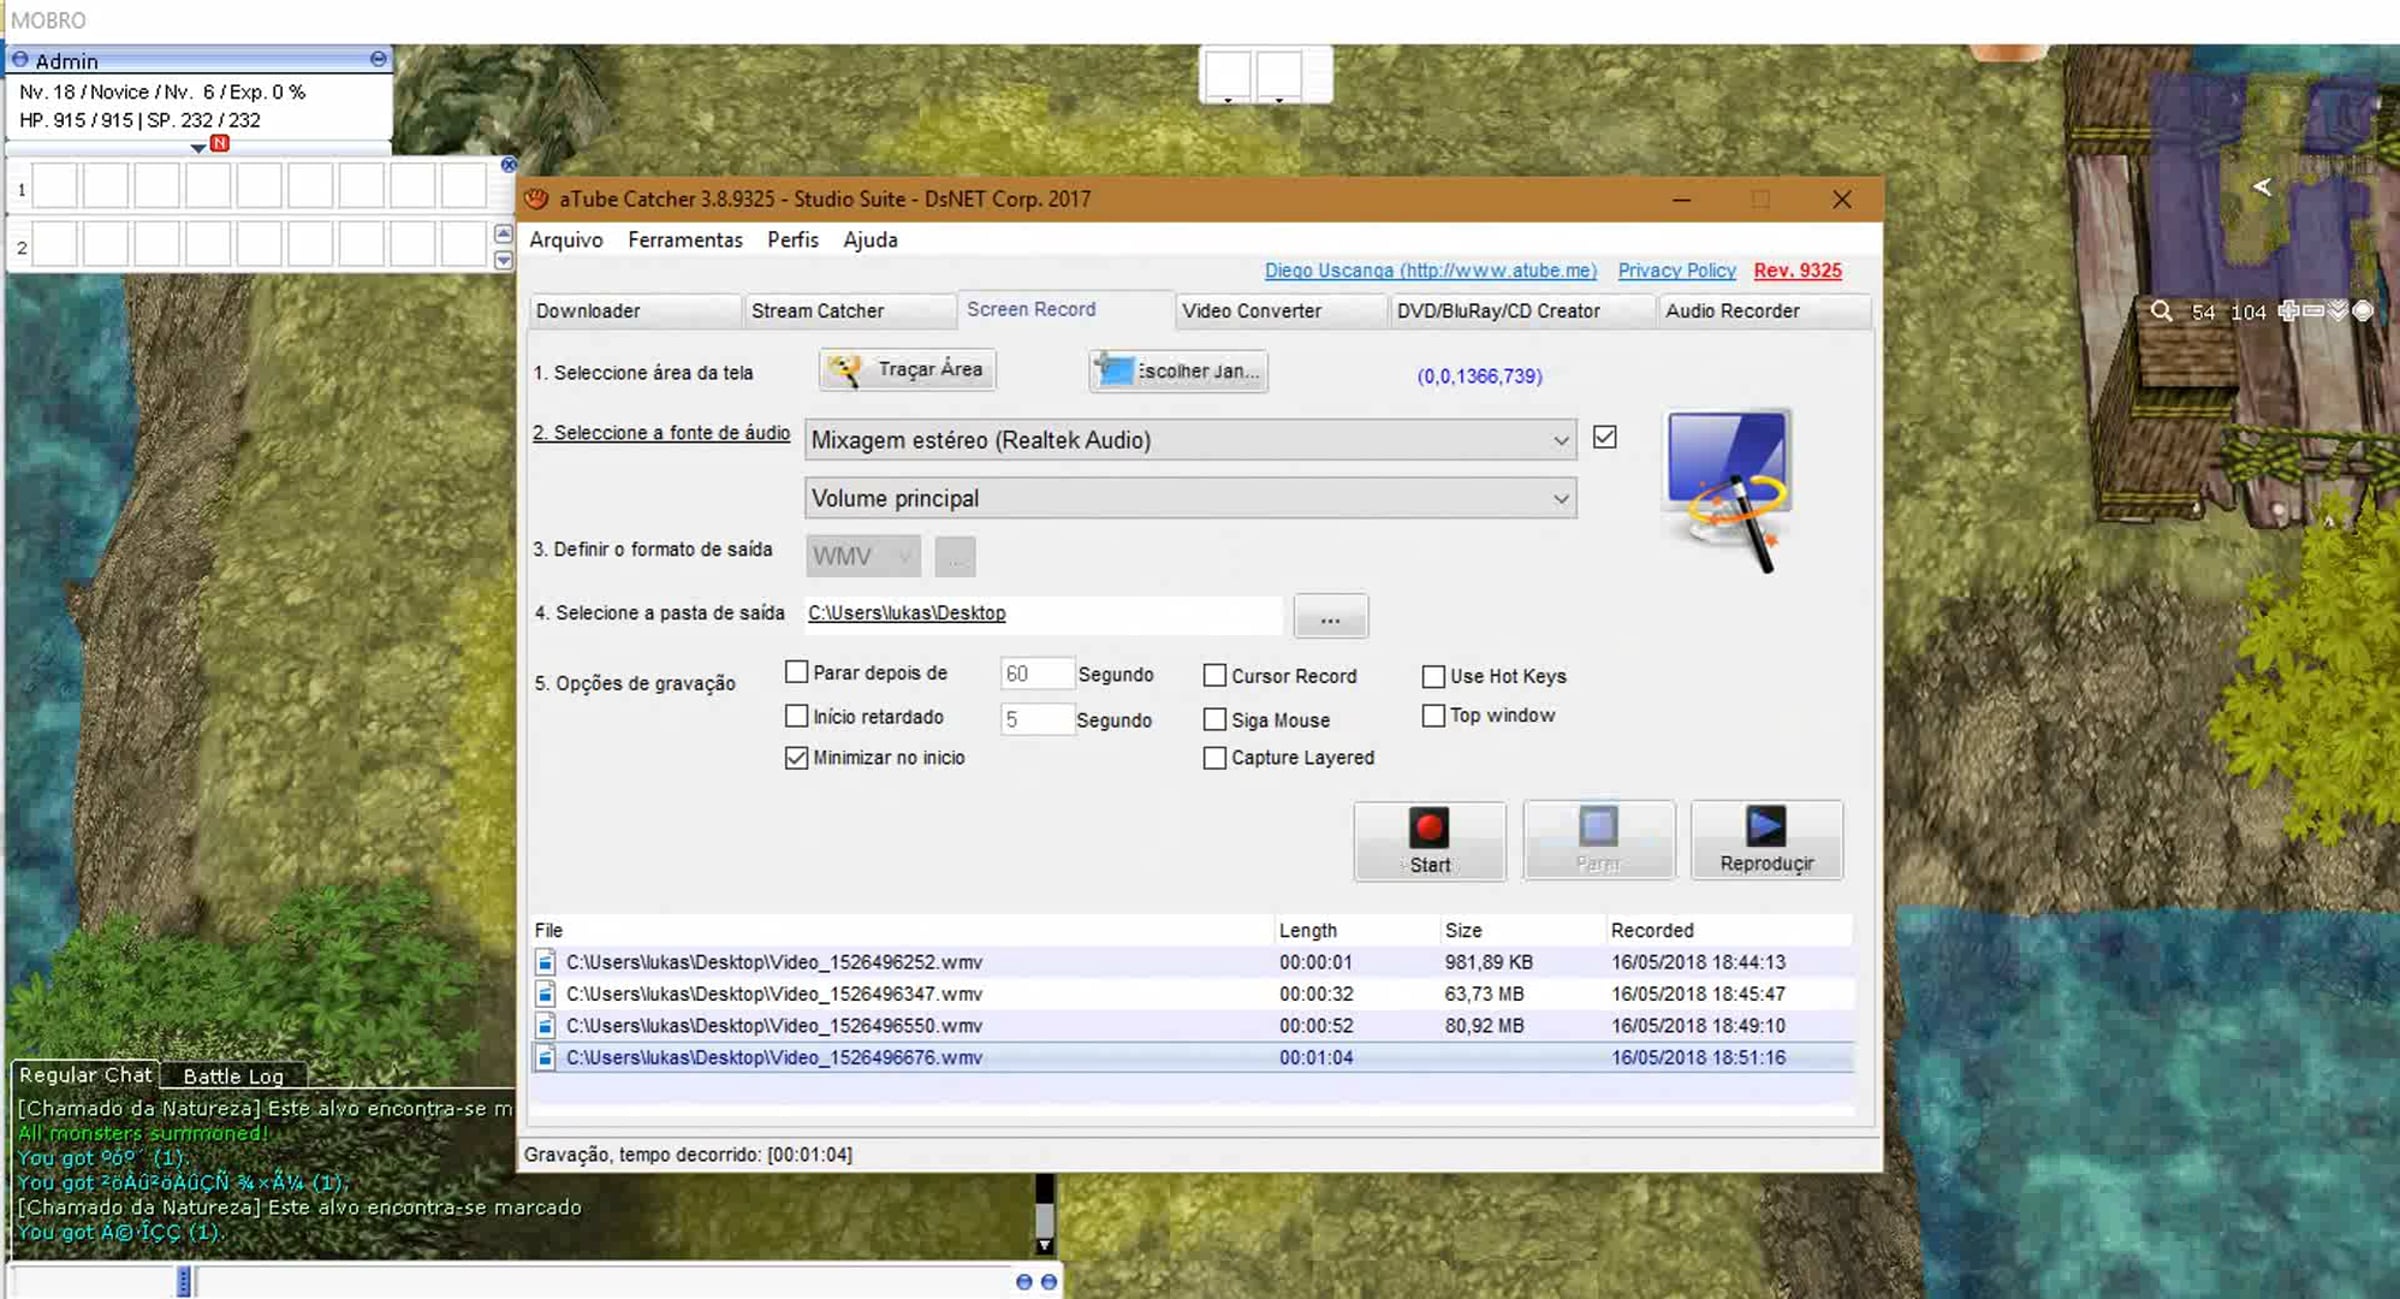Start the screen recording
The height and width of the screenshot is (1299, 2400).
1430,841
